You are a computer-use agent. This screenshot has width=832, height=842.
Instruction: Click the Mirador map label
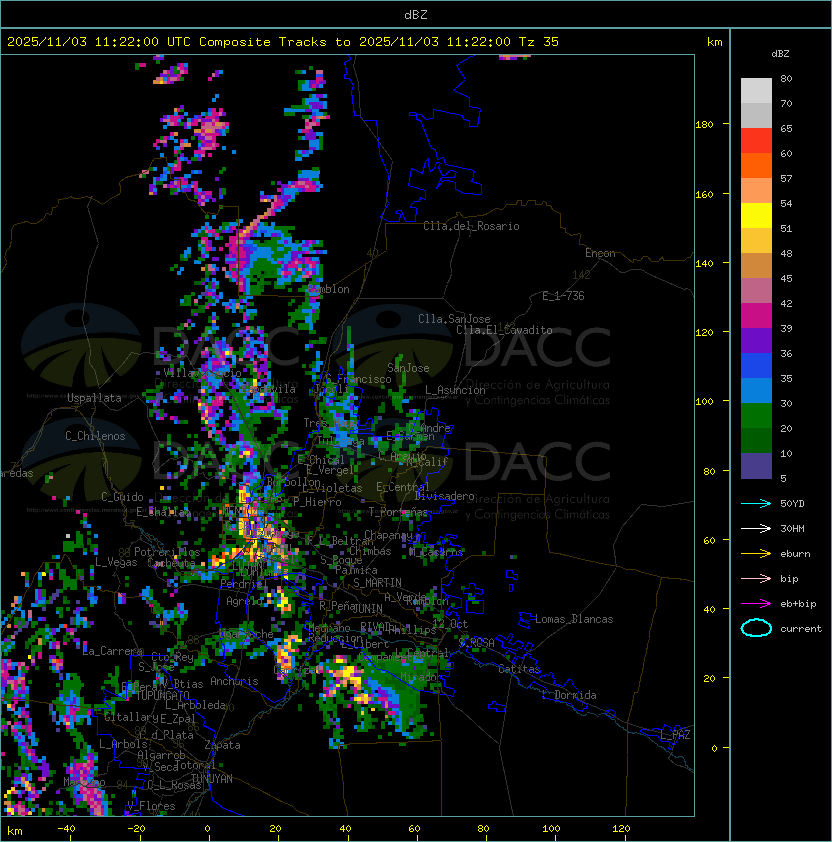[x=422, y=677]
